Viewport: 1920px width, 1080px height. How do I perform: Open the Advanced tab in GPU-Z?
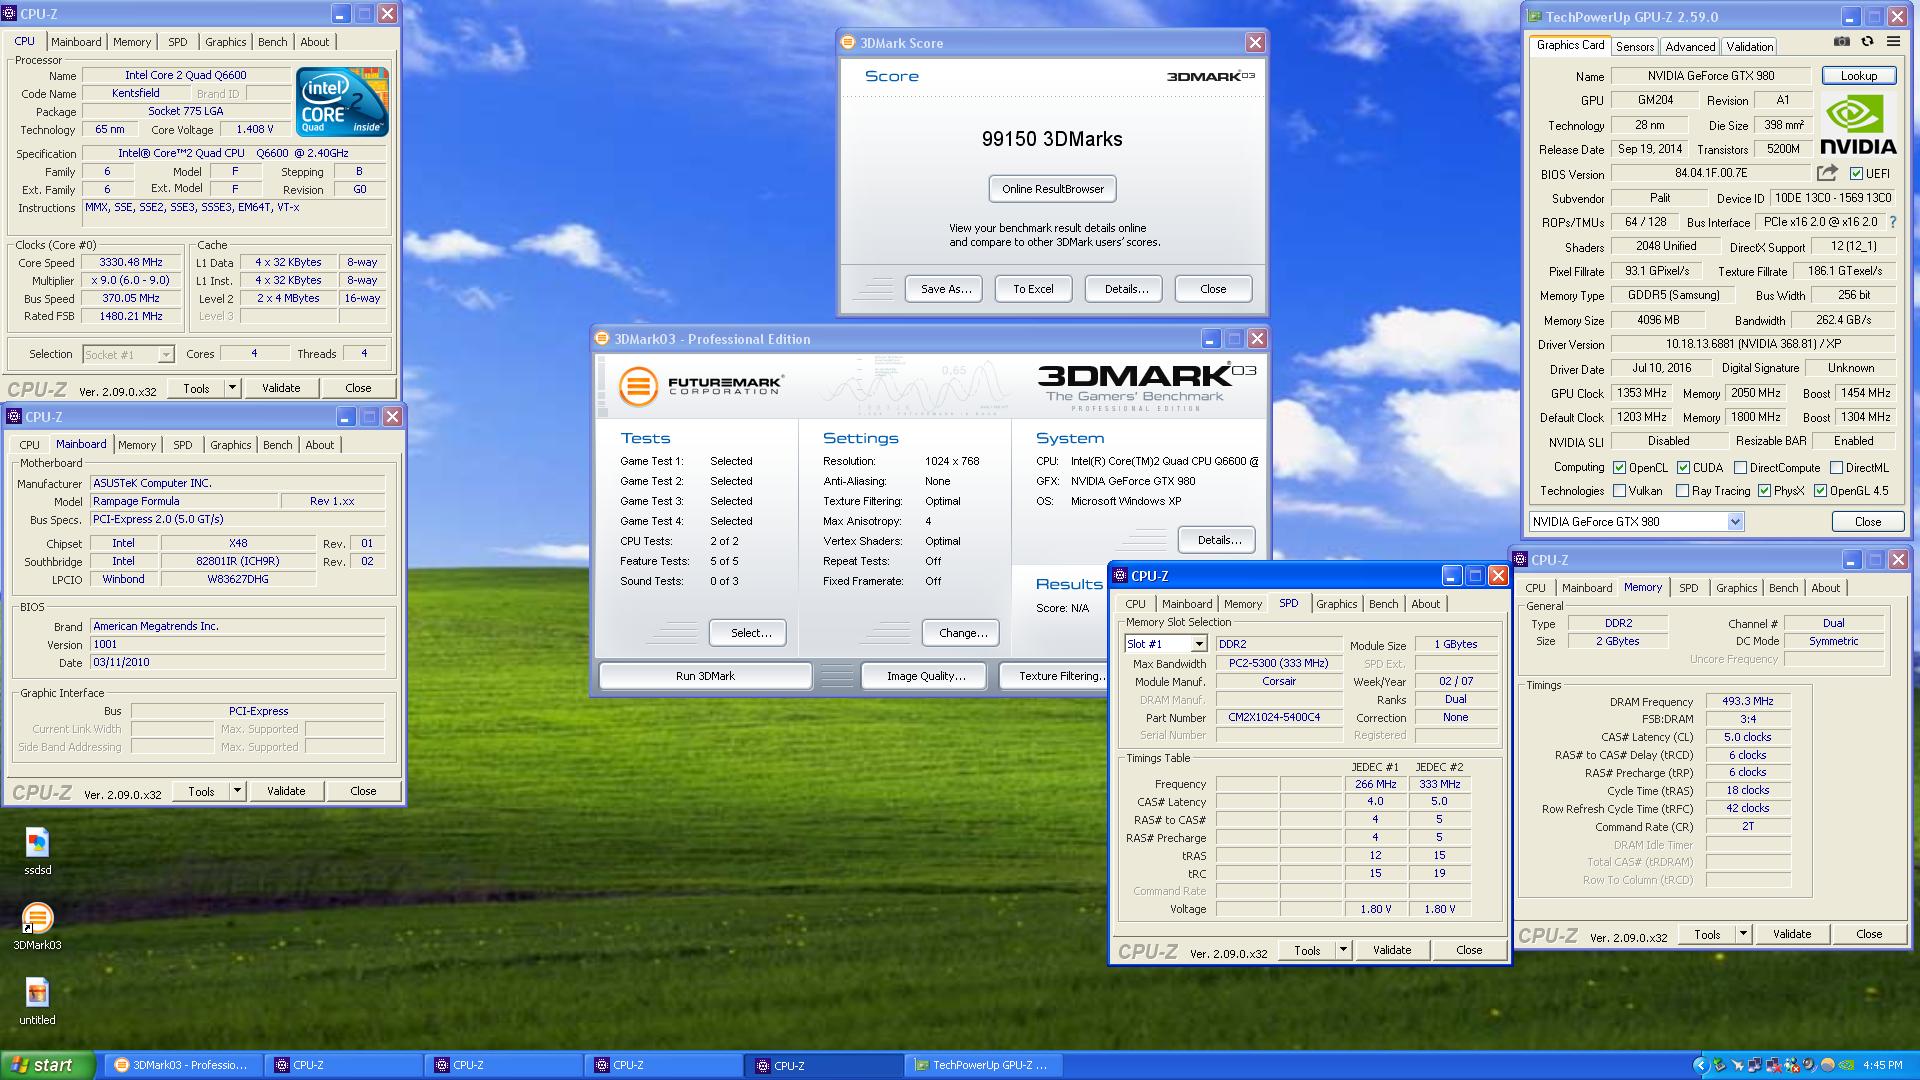point(1690,47)
